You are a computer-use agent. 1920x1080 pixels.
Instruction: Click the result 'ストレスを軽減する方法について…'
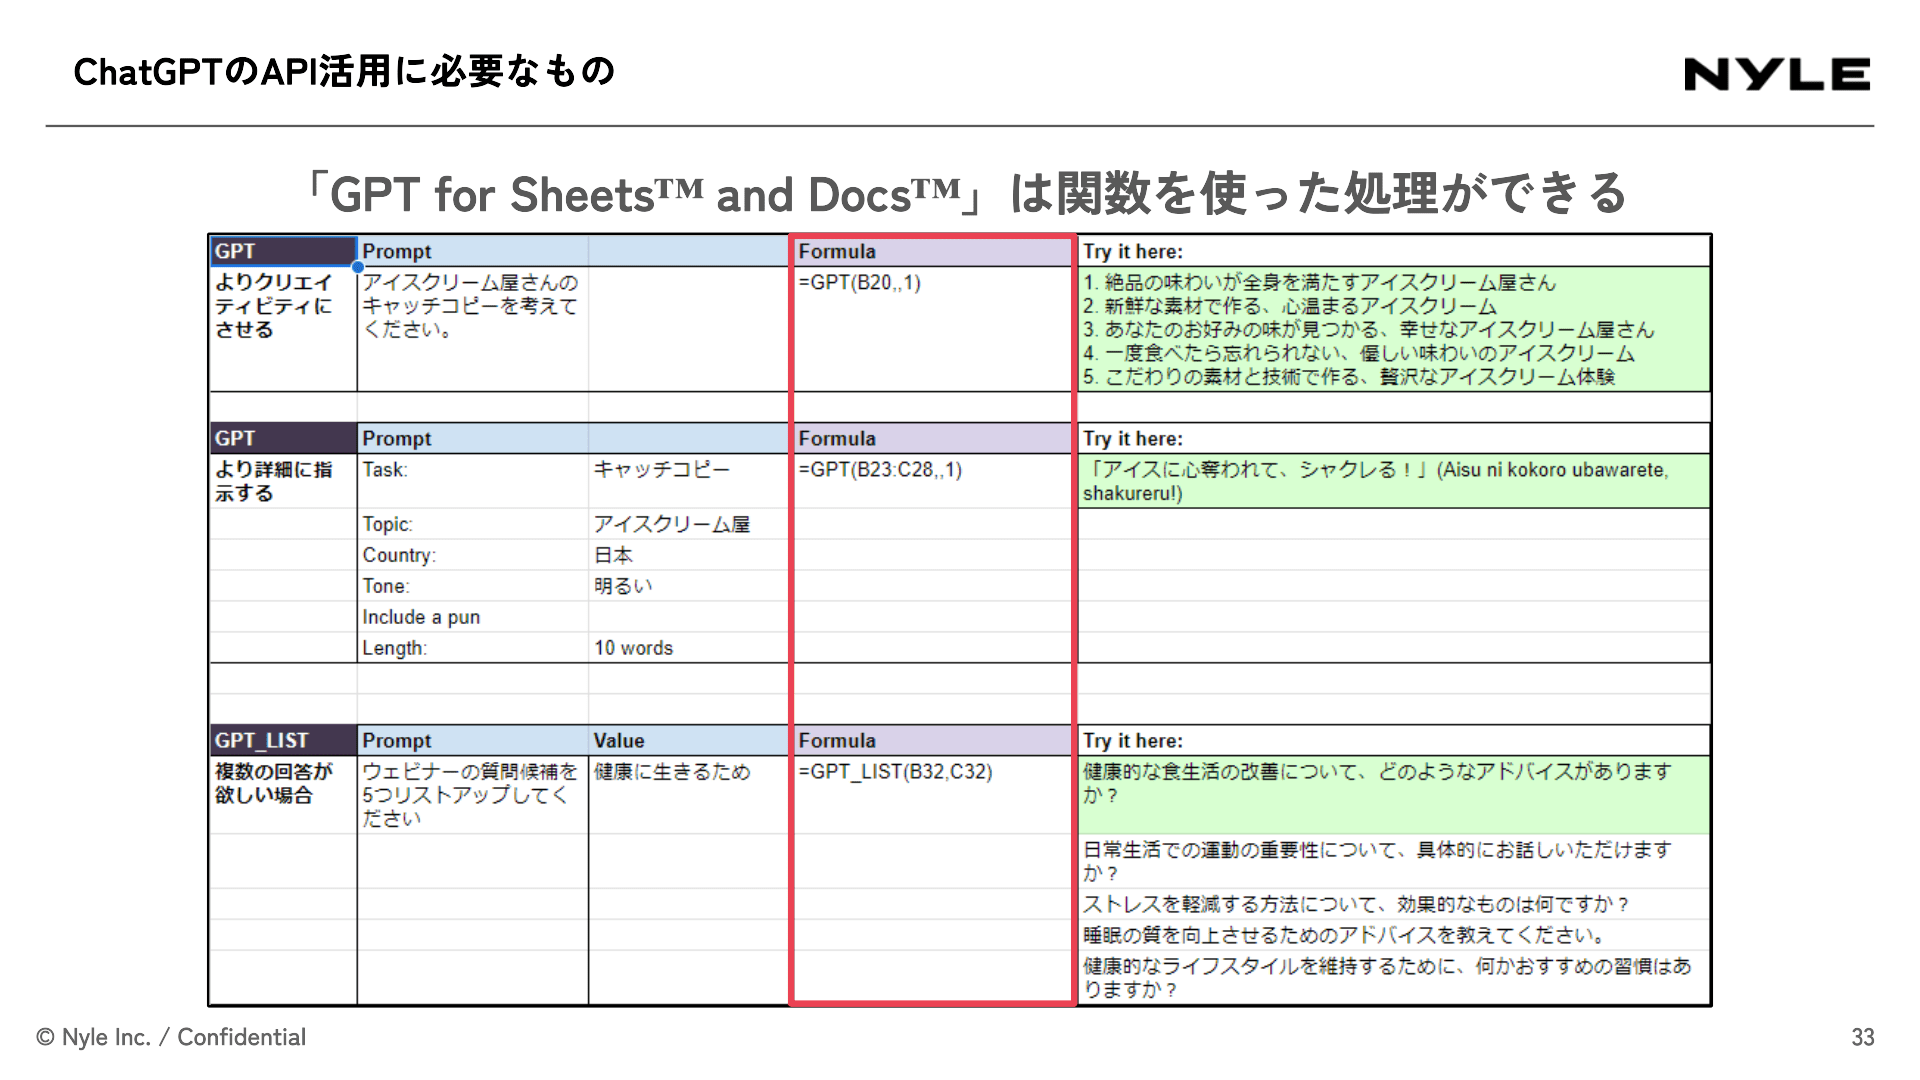coord(1394,904)
